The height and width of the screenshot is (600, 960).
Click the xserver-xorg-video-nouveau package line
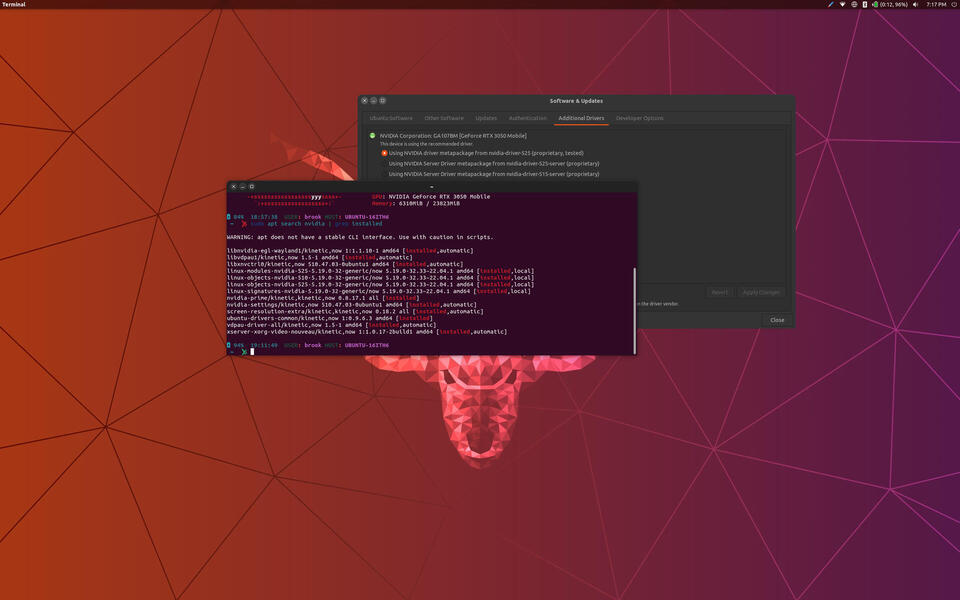367,331
